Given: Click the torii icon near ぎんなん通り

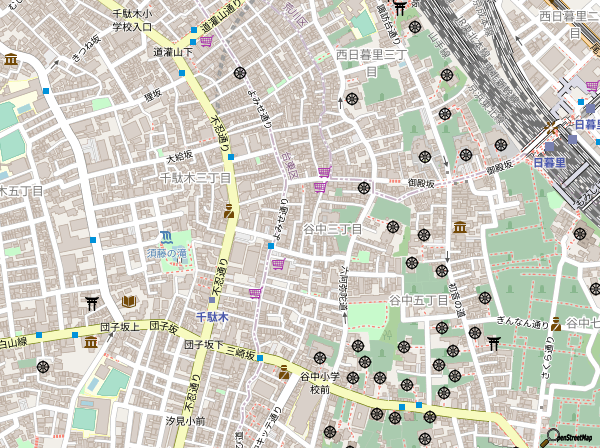Looking at the screenshot, I should [493, 343].
